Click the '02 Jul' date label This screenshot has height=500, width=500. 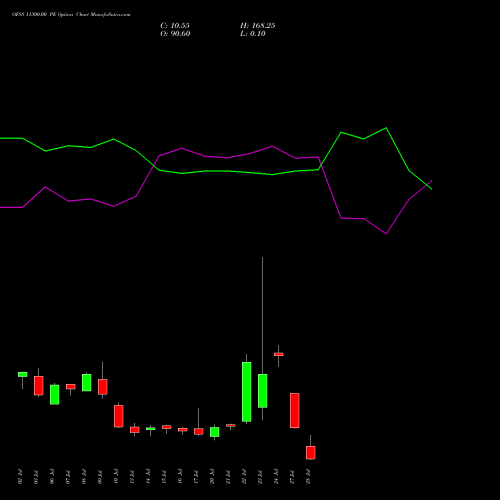[20, 477]
